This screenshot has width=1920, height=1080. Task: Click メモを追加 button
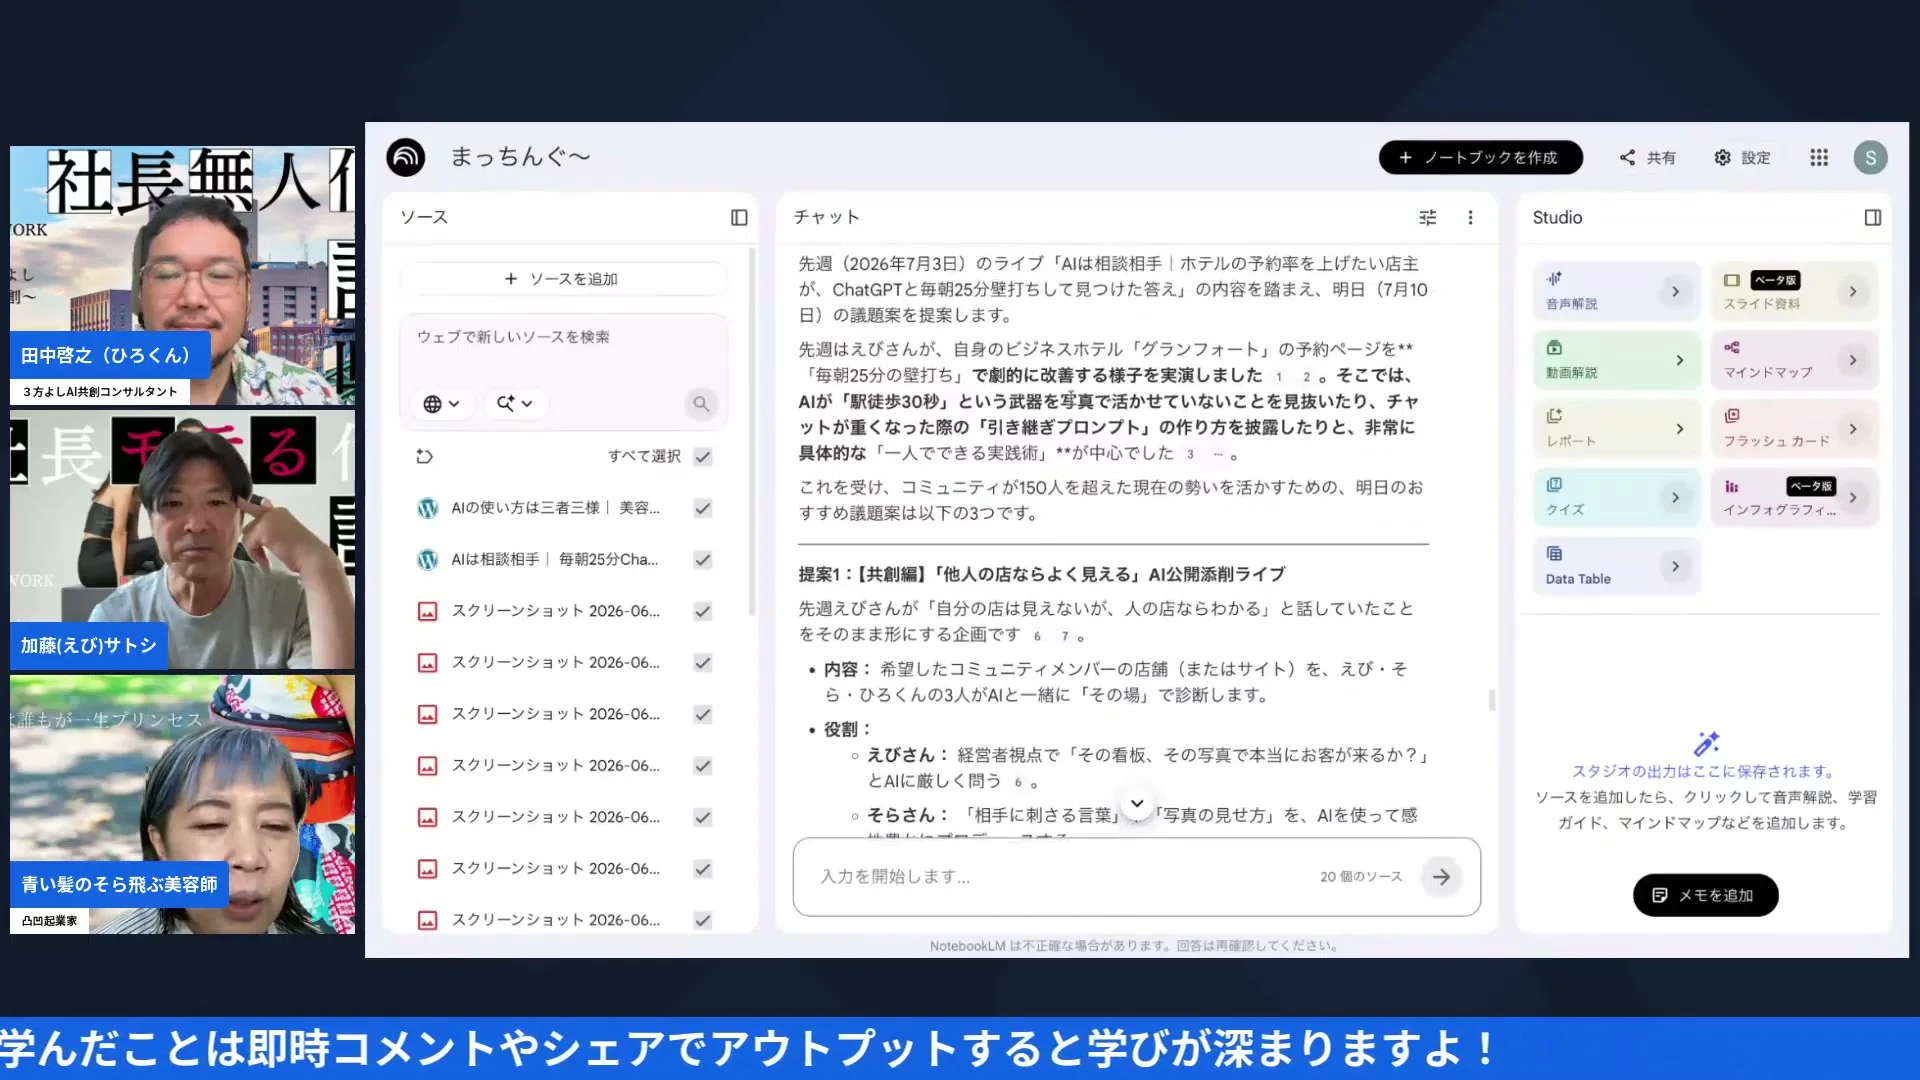1705,896
